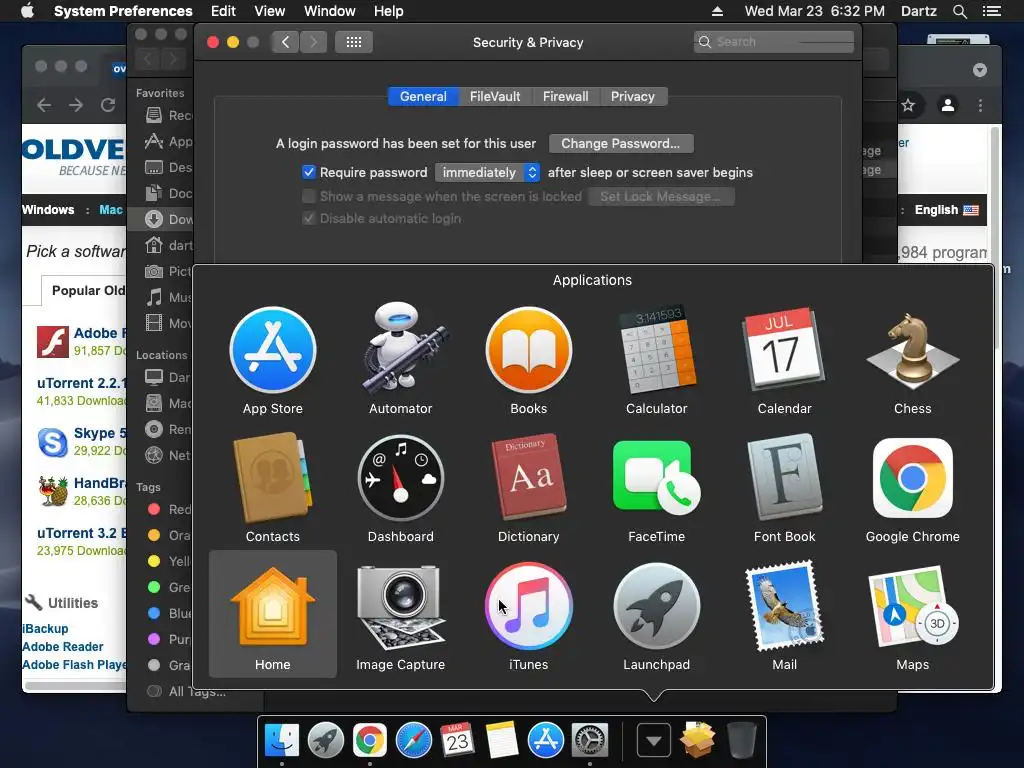Open the Edit menu
This screenshot has height=768, width=1024.
[223, 11]
